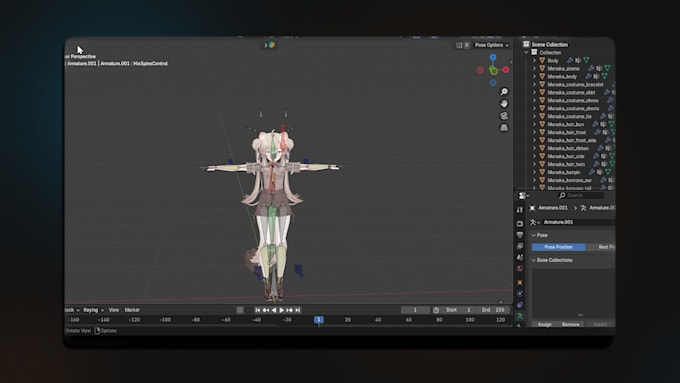Screen dimensions: 680x383
Task: Jump to the timeline end frame
Action: pos(298,310)
